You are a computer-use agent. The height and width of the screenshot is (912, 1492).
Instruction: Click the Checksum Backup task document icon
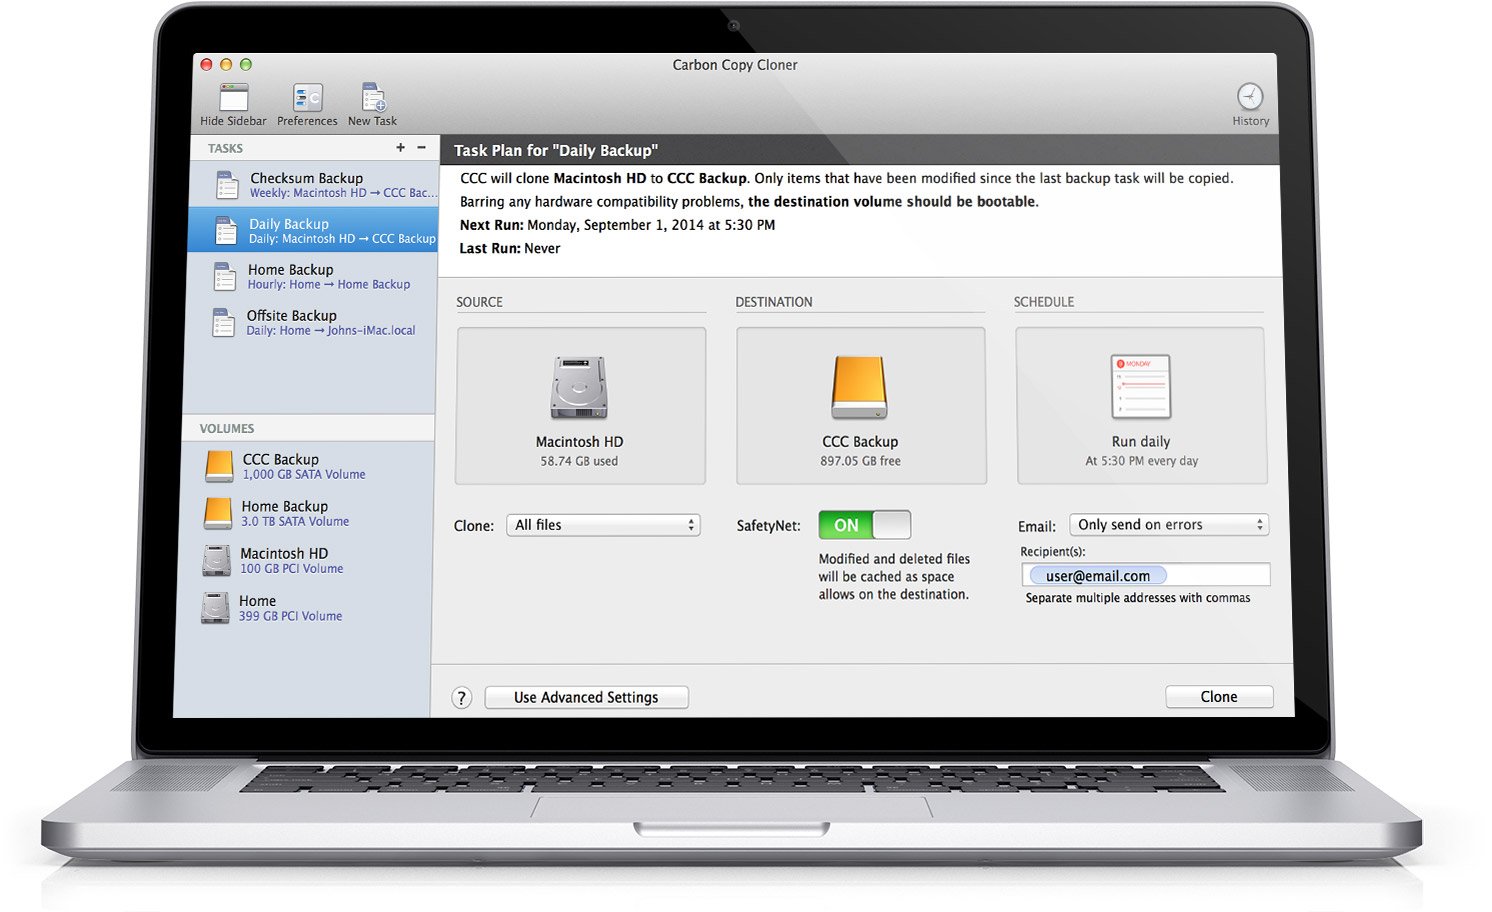[x=227, y=185]
